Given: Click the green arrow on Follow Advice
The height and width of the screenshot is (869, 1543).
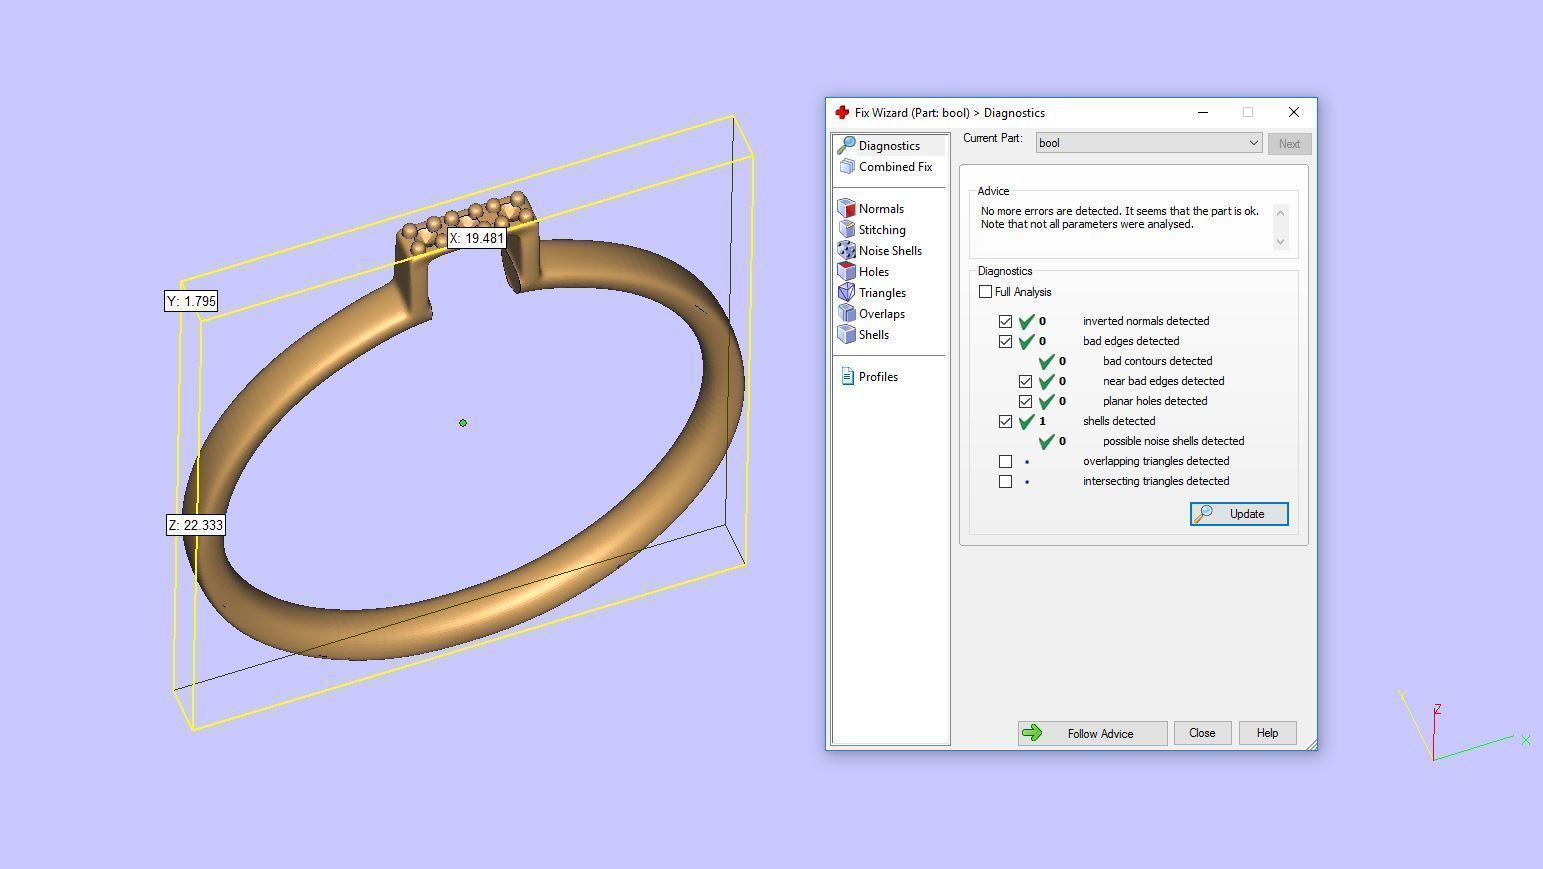Looking at the screenshot, I should pos(1033,733).
